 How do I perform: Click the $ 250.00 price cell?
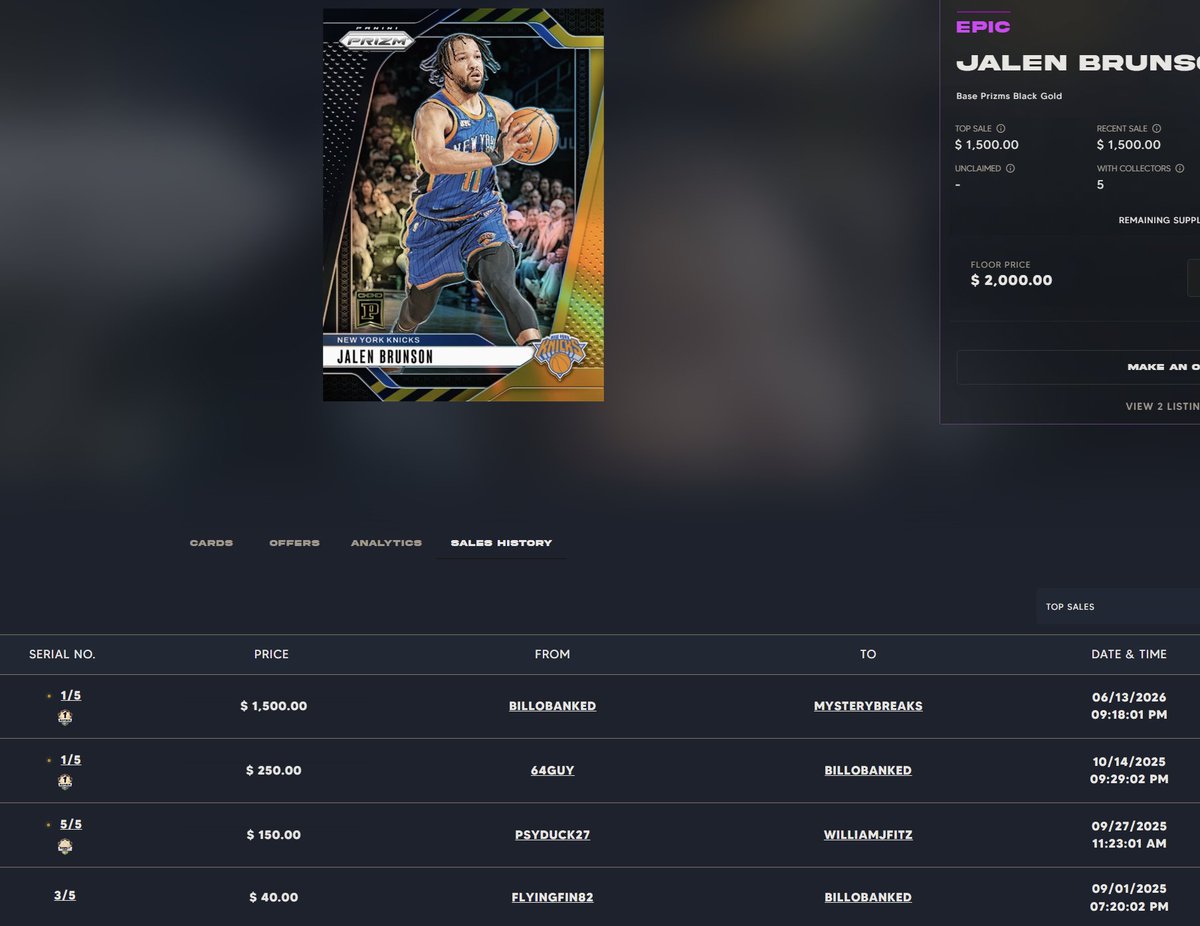[274, 771]
